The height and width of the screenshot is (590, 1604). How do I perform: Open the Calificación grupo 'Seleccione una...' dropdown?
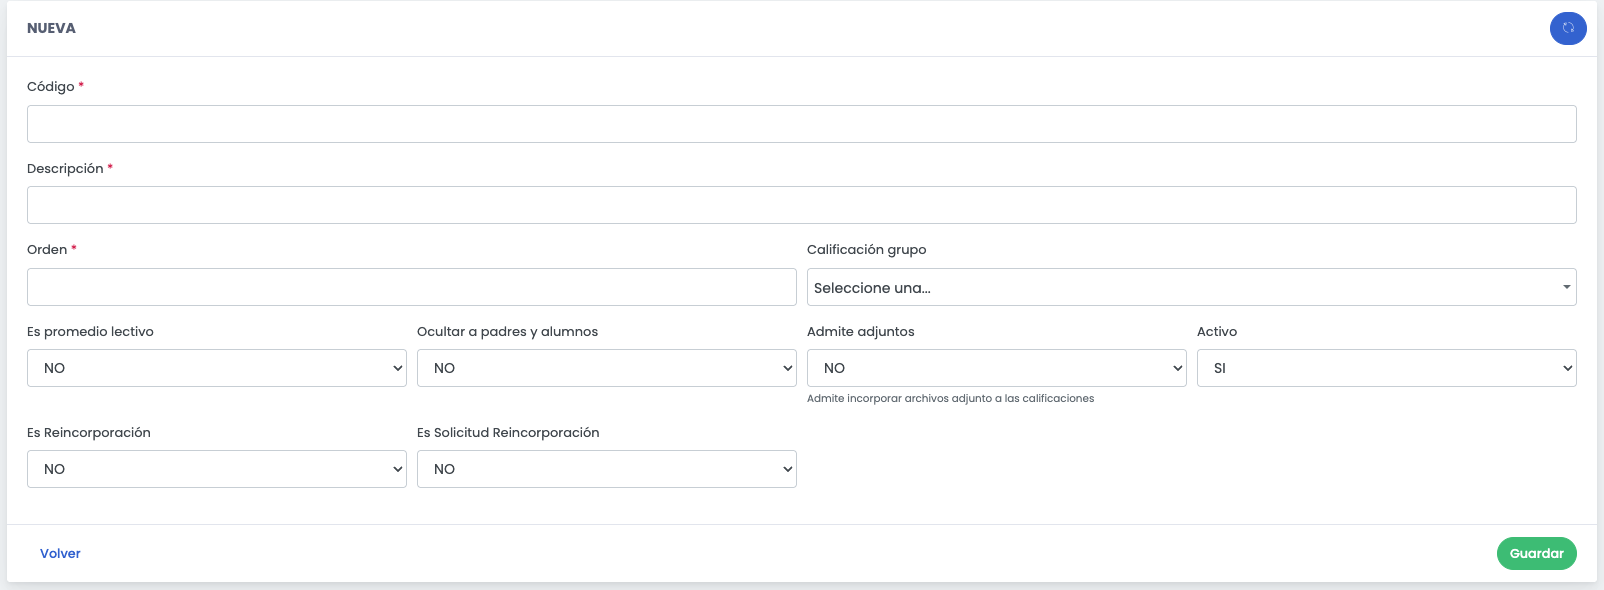click(1191, 287)
